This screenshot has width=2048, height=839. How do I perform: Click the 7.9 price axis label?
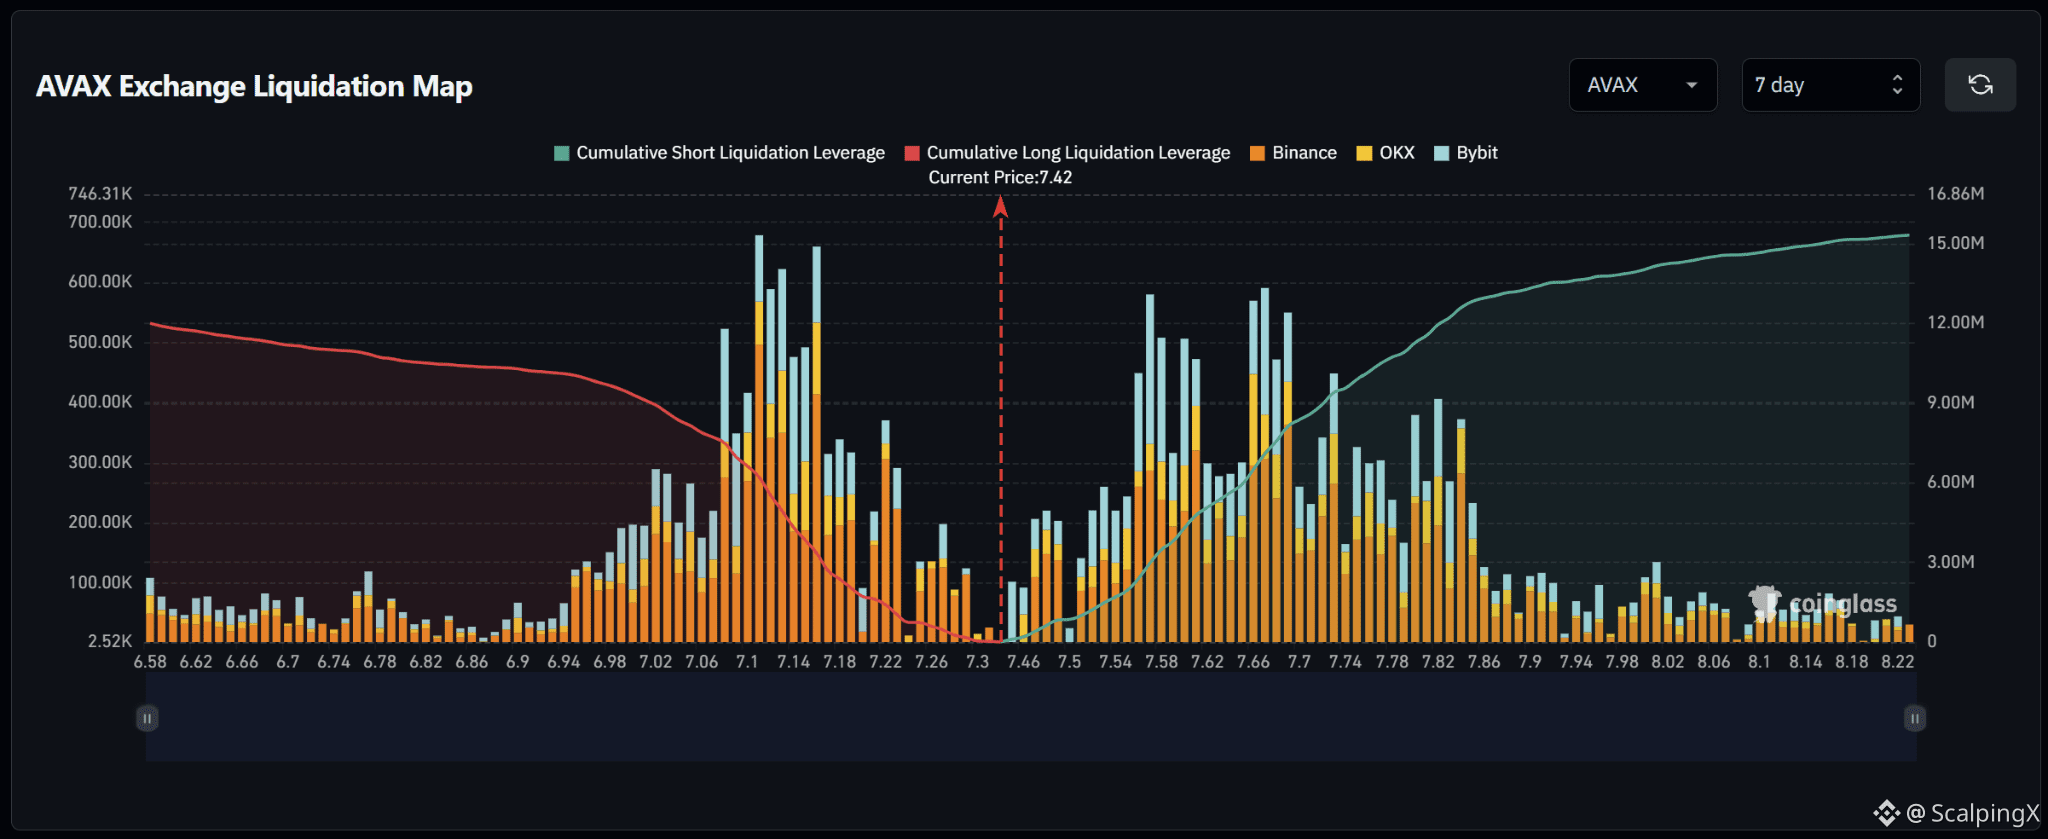(1529, 662)
